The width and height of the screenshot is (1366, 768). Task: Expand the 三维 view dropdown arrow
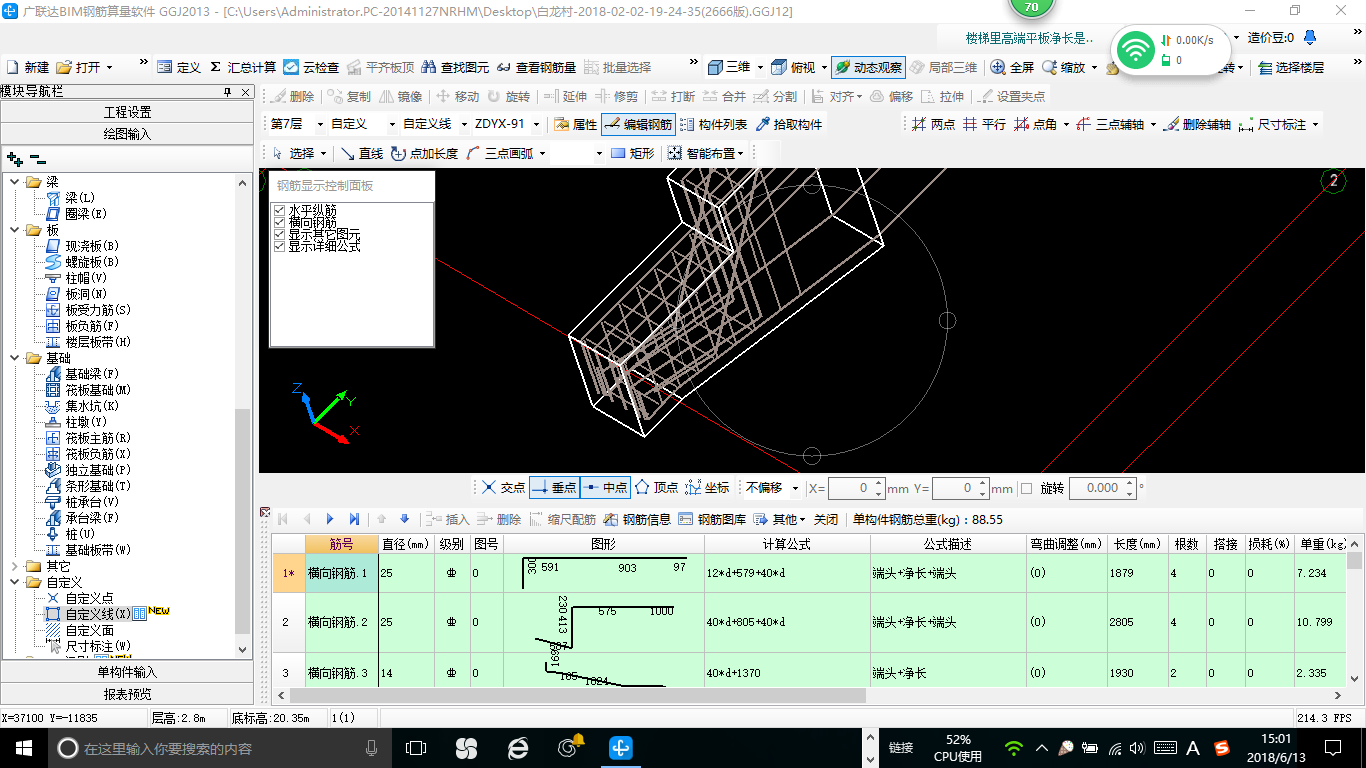click(761, 67)
